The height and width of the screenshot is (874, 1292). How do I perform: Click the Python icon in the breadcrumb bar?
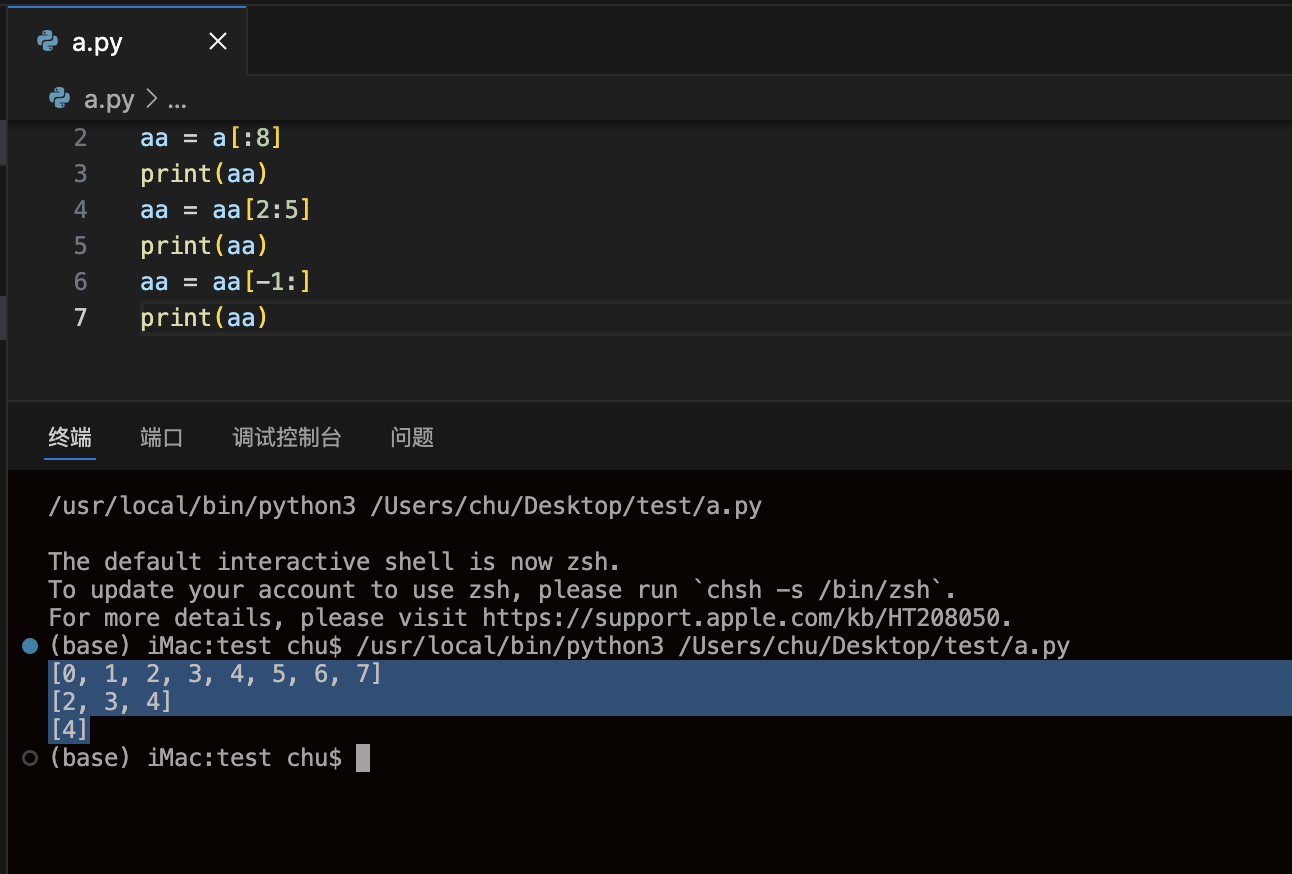(58, 99)
